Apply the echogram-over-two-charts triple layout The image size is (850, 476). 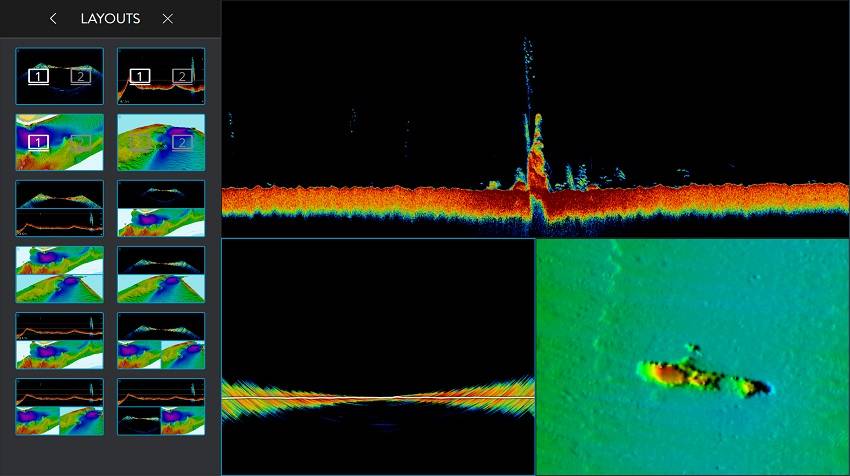[59, 406]
